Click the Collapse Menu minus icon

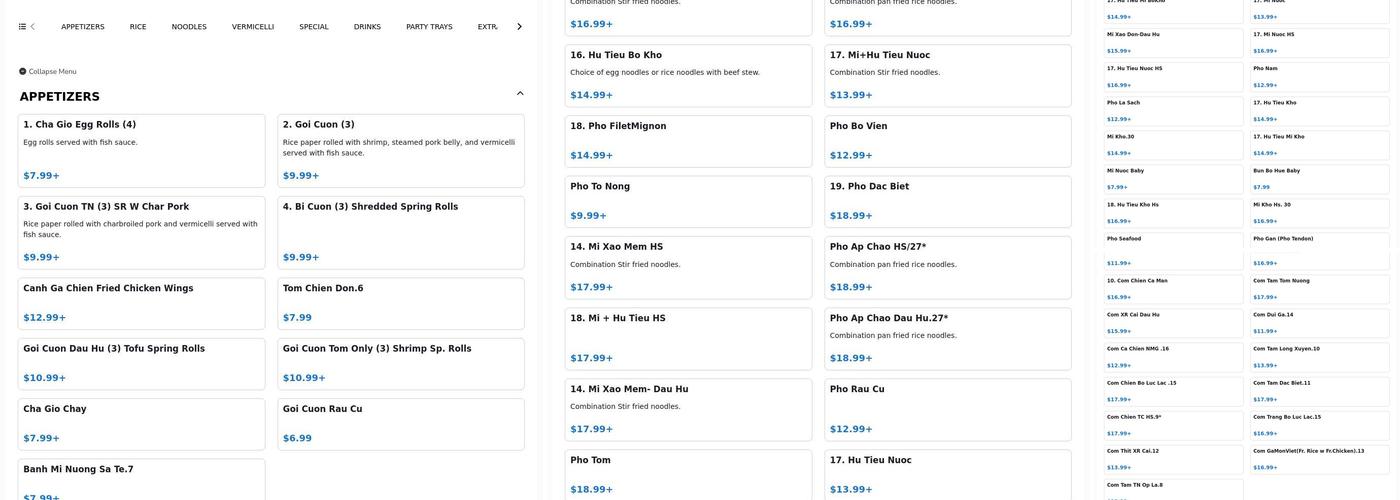click(x=22, y=72)
